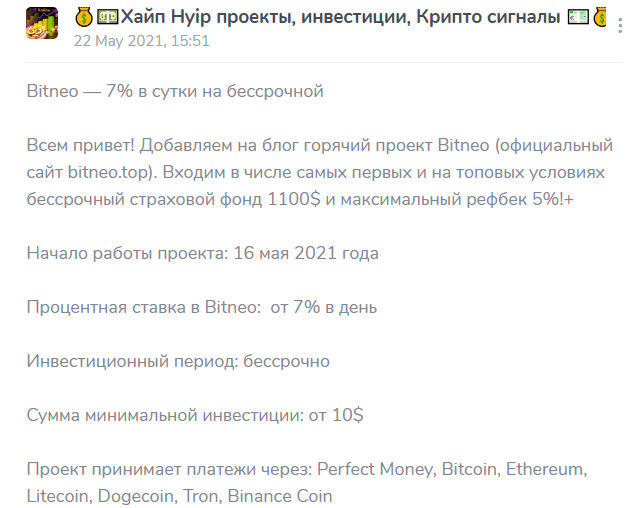Click the "Инвестиционный период: бессрочно" line
This screenshot has height=508, width=630.
pos(178,361)
